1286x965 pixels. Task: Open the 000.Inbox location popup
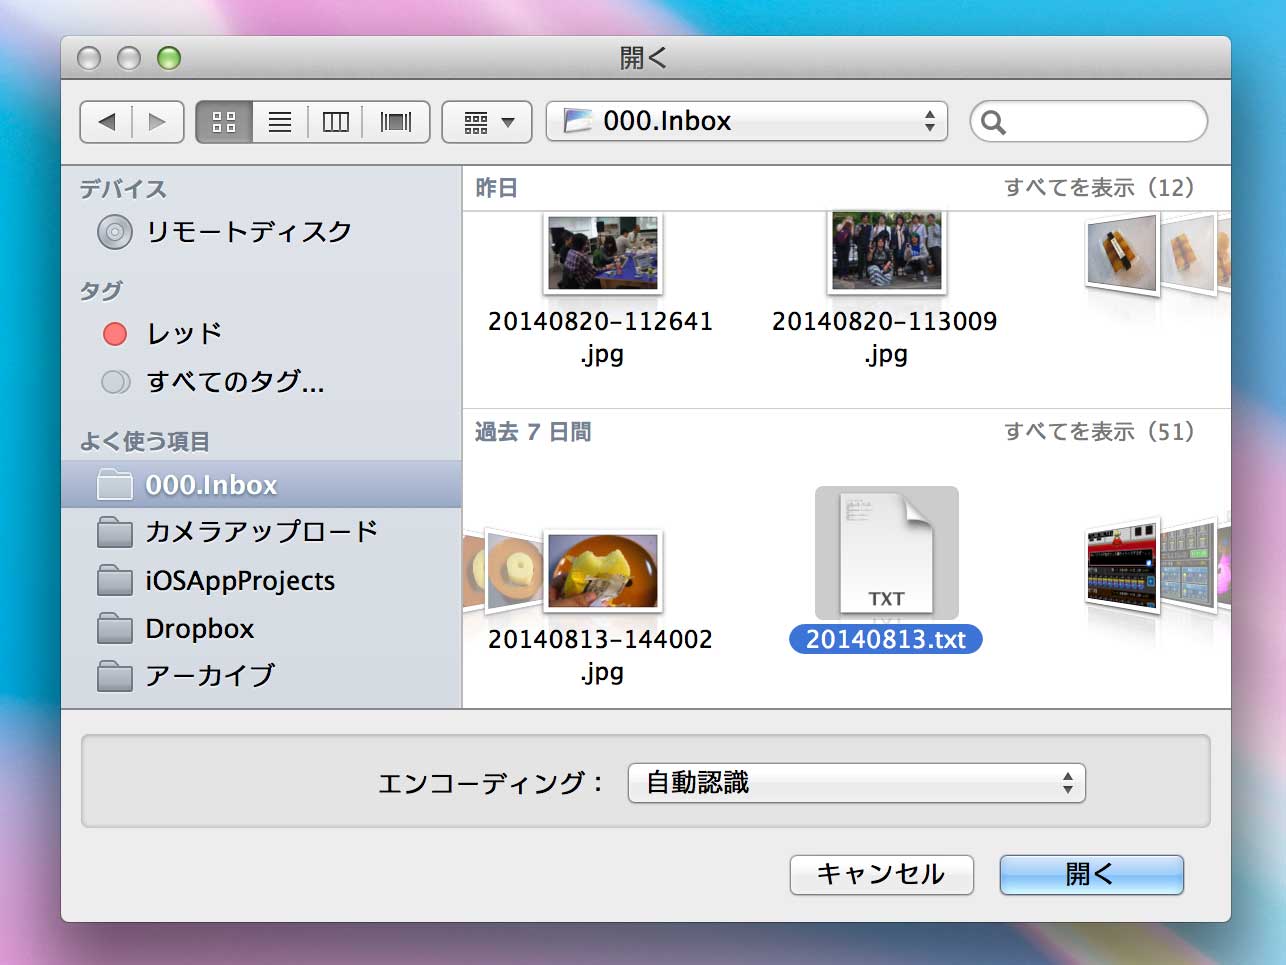click(746, 122)
